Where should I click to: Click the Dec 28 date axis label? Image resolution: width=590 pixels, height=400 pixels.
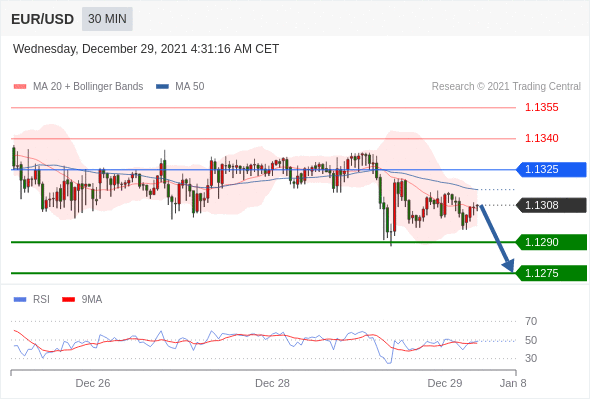pos(272,383)
